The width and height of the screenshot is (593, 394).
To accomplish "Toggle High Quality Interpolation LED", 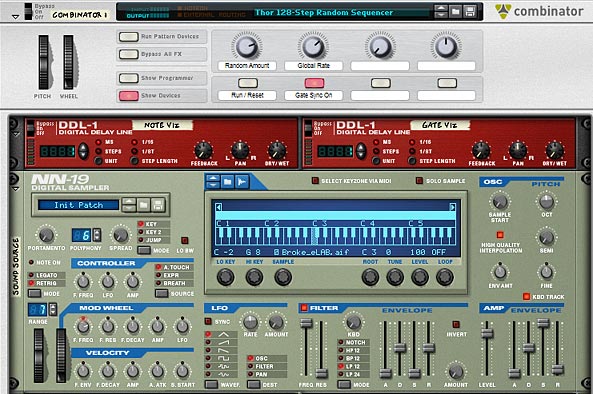I will tap(500, 235).
